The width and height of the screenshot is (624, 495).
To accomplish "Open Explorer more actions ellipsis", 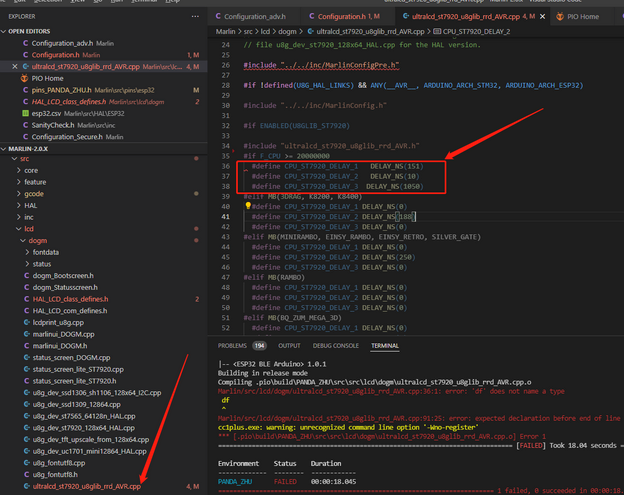I will tap(195, 16).
